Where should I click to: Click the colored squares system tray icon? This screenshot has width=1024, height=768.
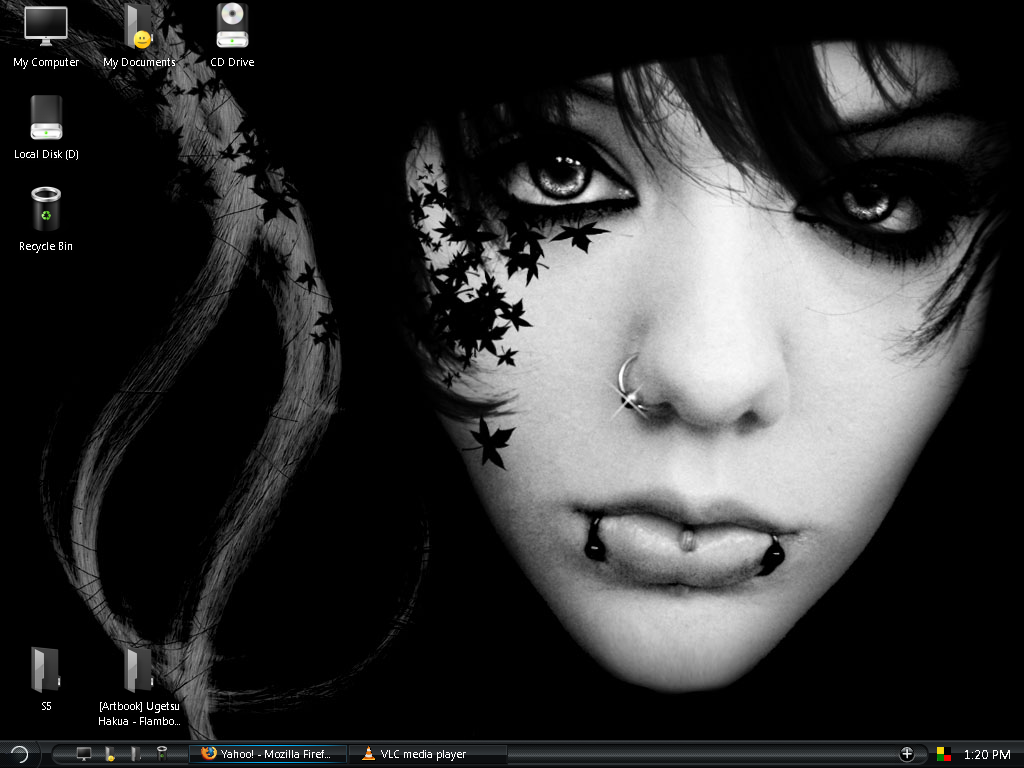pyautogui.click(x=944, y=754)
